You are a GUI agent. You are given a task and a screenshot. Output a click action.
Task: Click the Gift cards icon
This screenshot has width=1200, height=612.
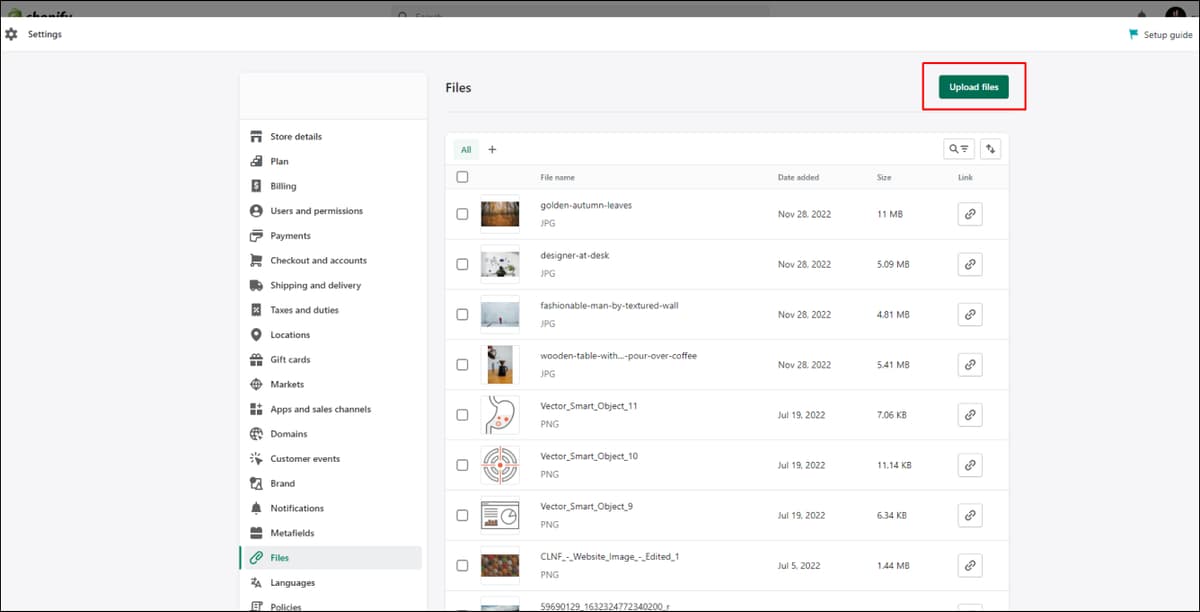click(x=256, y=359)
